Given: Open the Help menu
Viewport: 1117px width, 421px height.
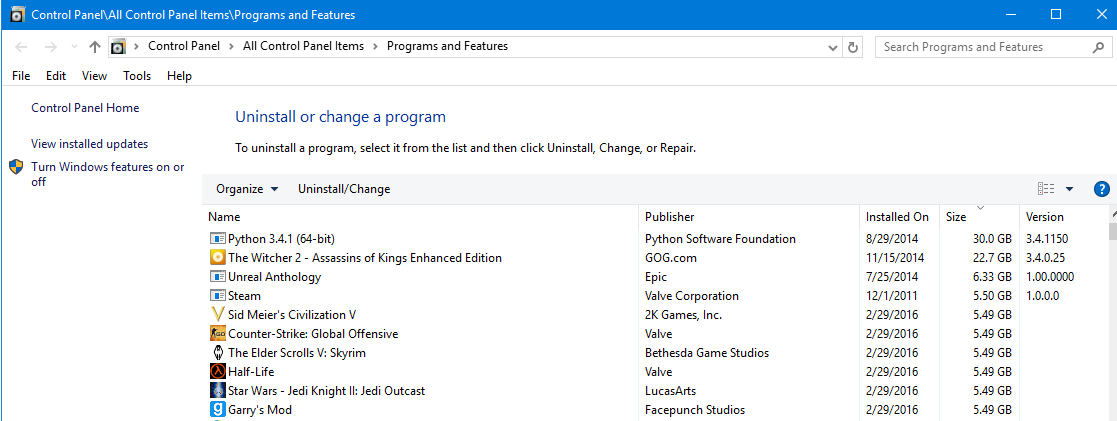Looking at the screenshot, I should 180,76.
